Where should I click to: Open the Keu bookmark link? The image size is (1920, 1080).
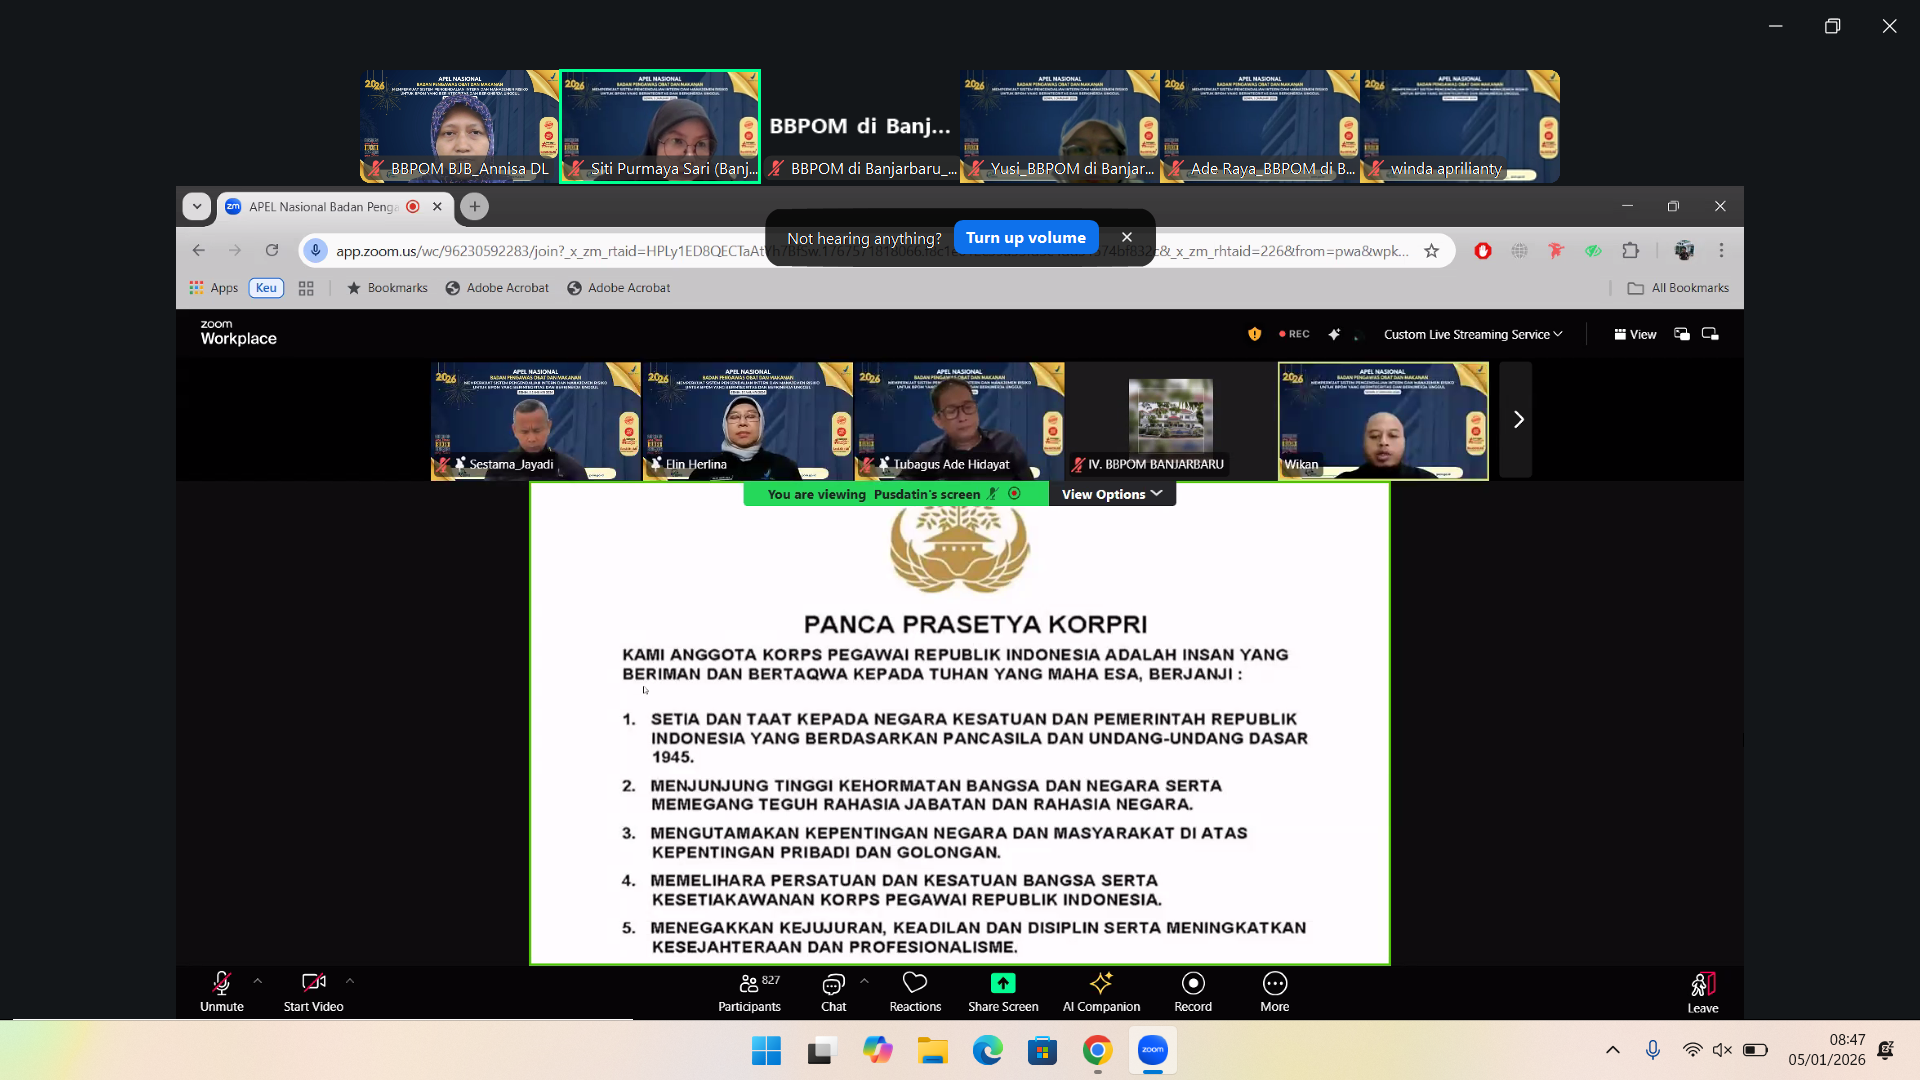(266, 288)
